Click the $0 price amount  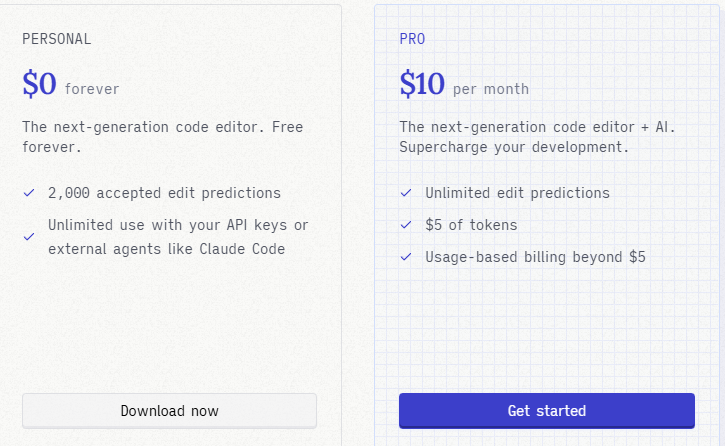pos(40,85)
